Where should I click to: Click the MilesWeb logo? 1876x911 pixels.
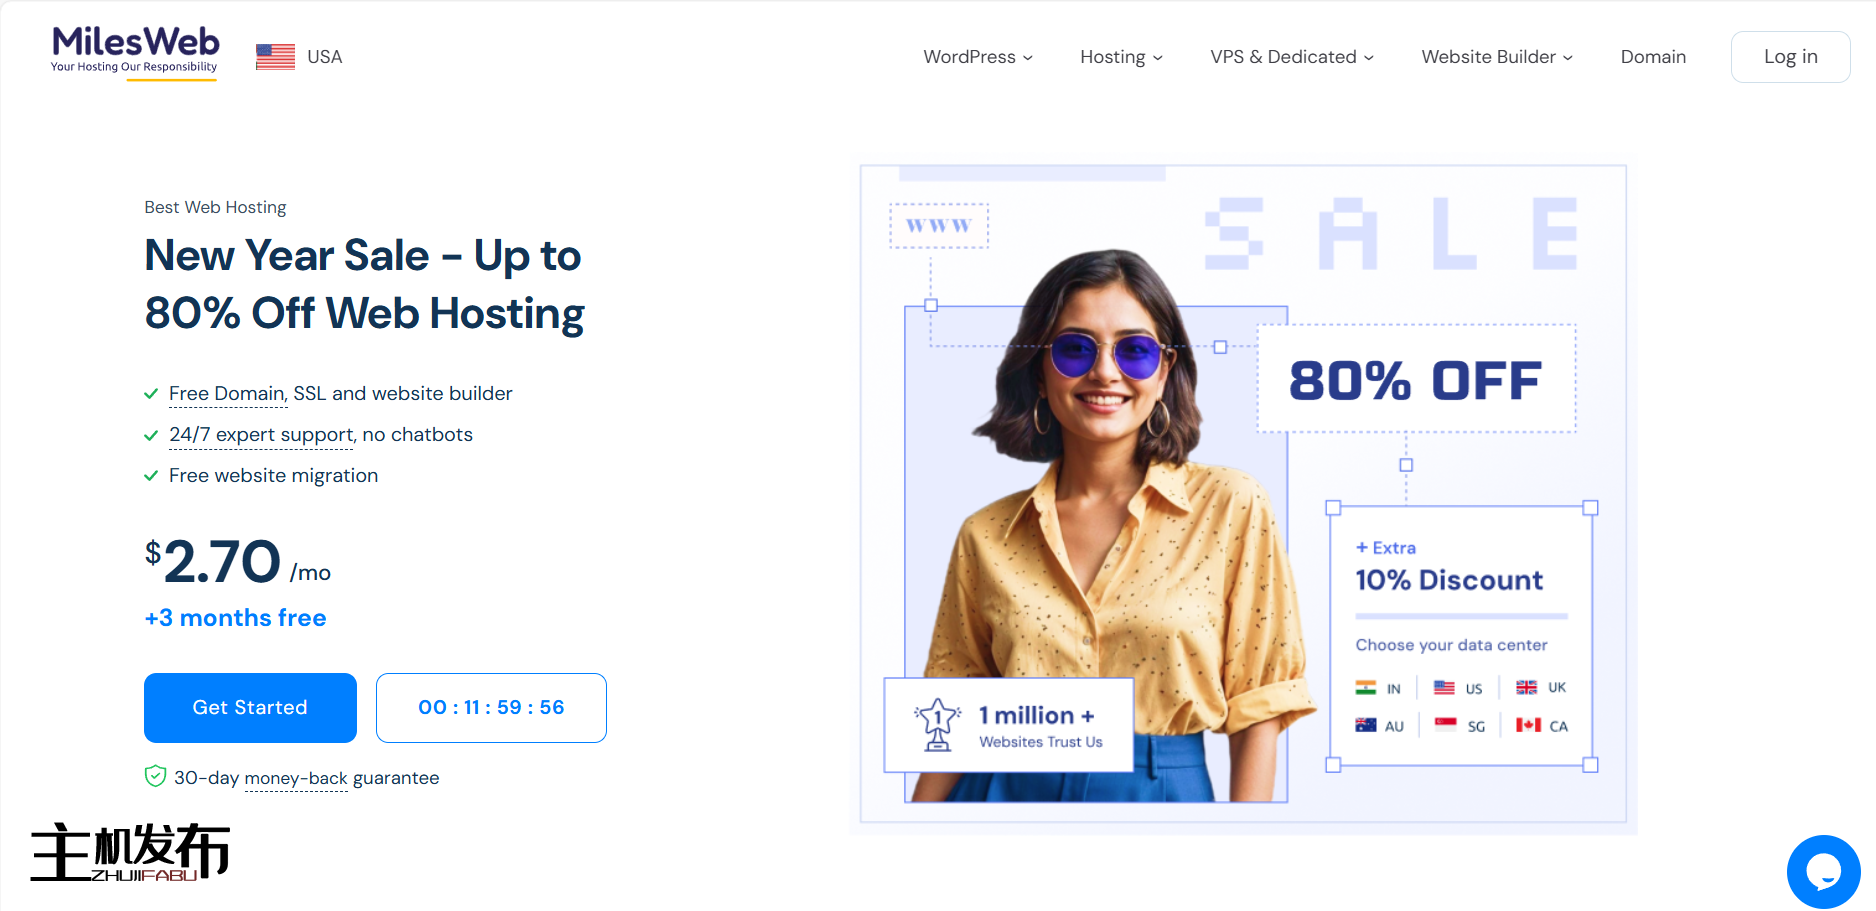pyautogui.click(x=135, y=52)
